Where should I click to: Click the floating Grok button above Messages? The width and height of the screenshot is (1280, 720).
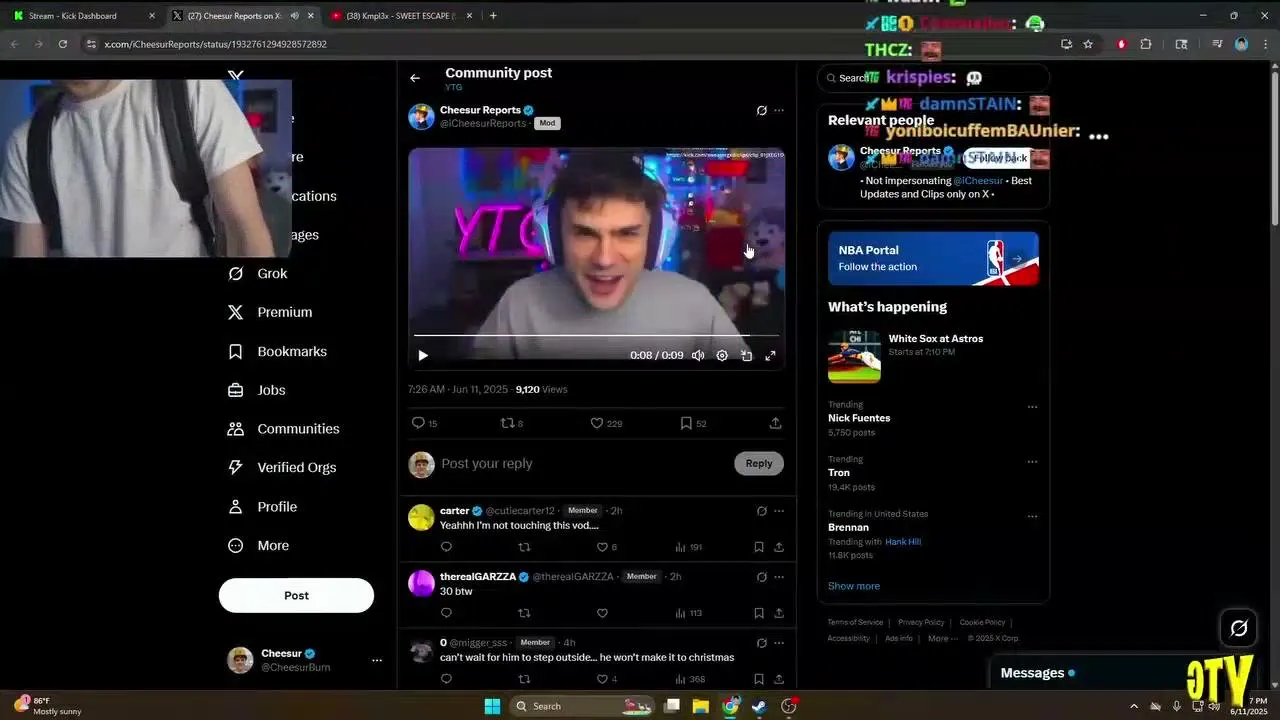click(1238, 628)
